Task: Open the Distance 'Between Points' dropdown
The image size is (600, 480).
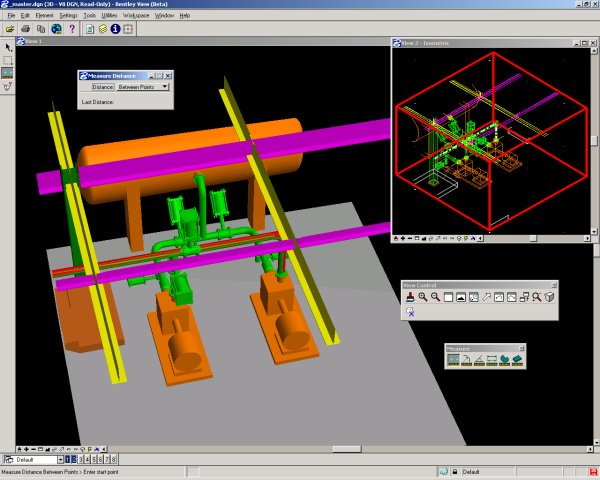Action: [164, 87]
